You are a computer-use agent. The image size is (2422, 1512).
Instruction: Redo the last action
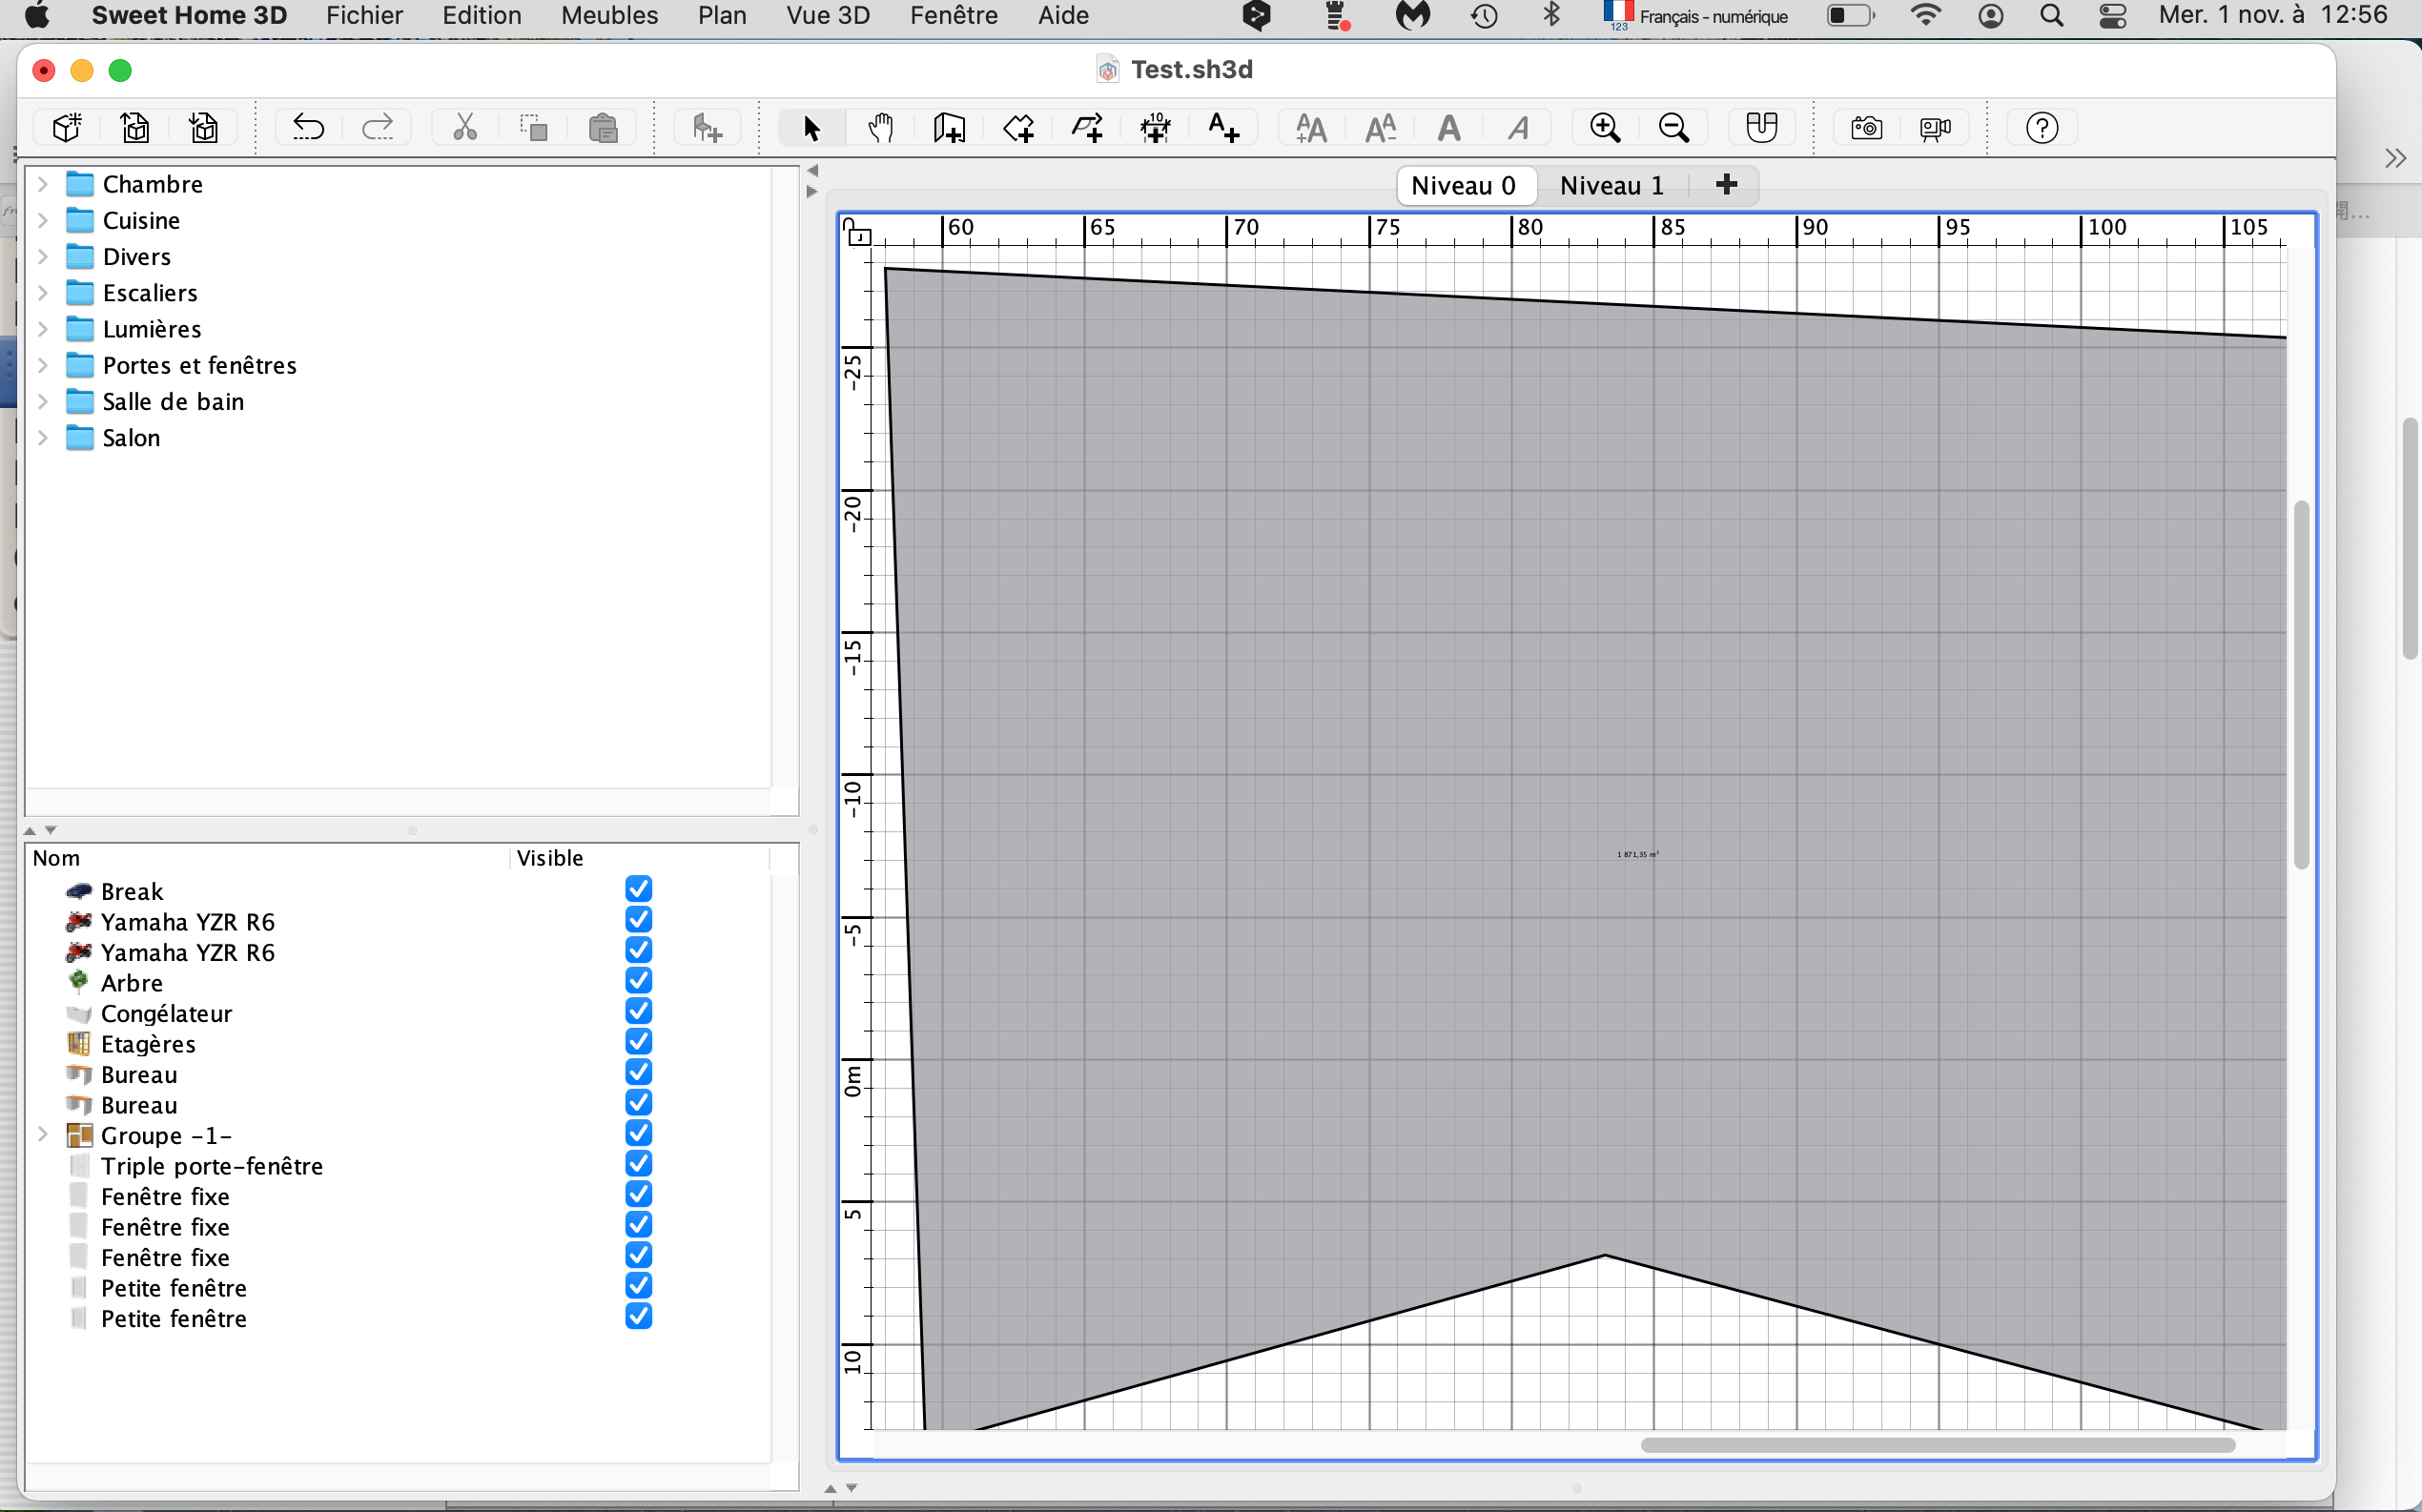[x=377, y=128]
